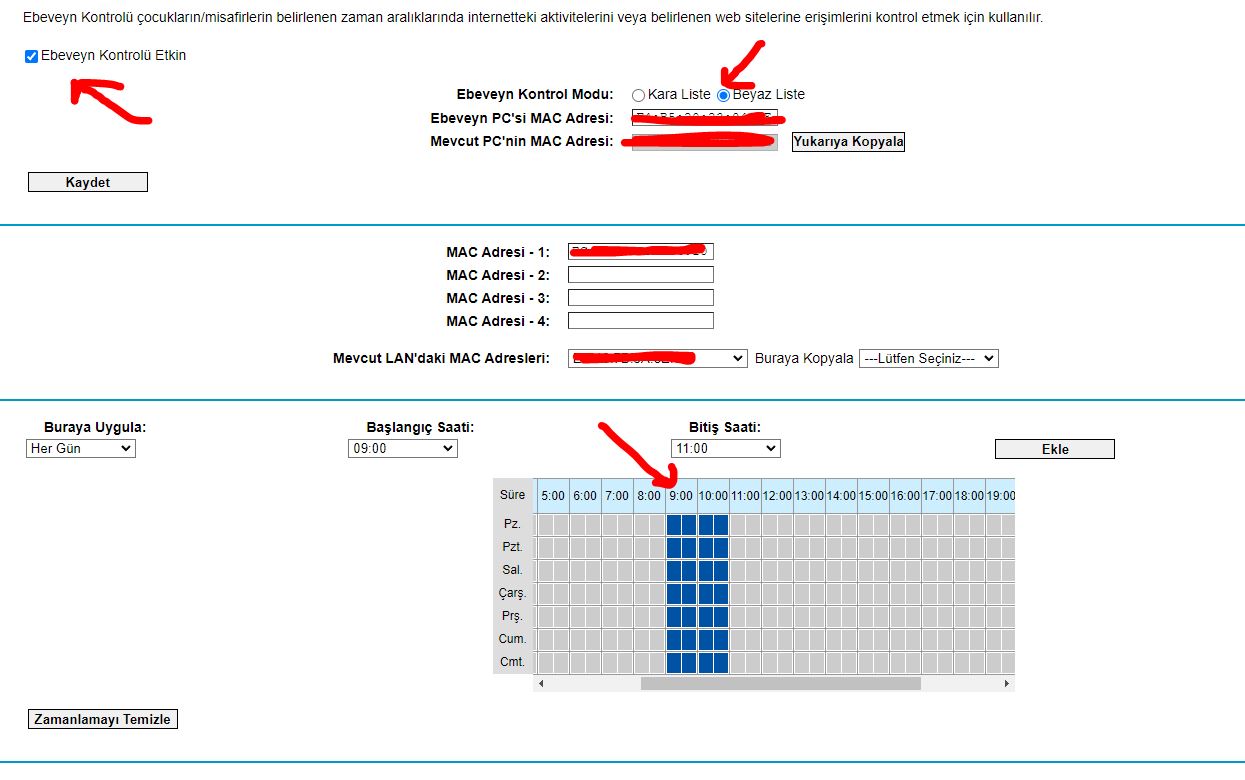The height and width of the screenshot is (780, 1245).
Task: Click the Başlangıç Saati label
Action: 420,427
